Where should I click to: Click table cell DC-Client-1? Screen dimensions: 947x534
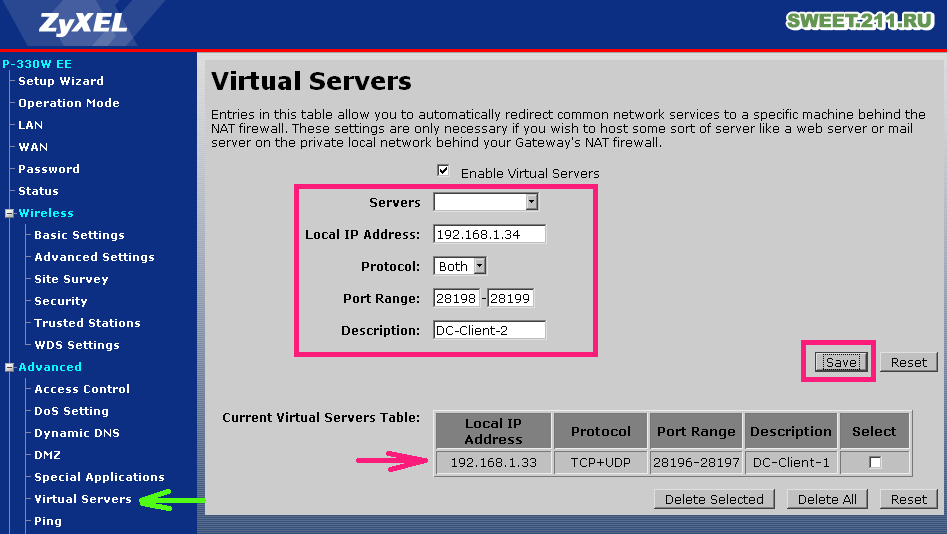791,463
